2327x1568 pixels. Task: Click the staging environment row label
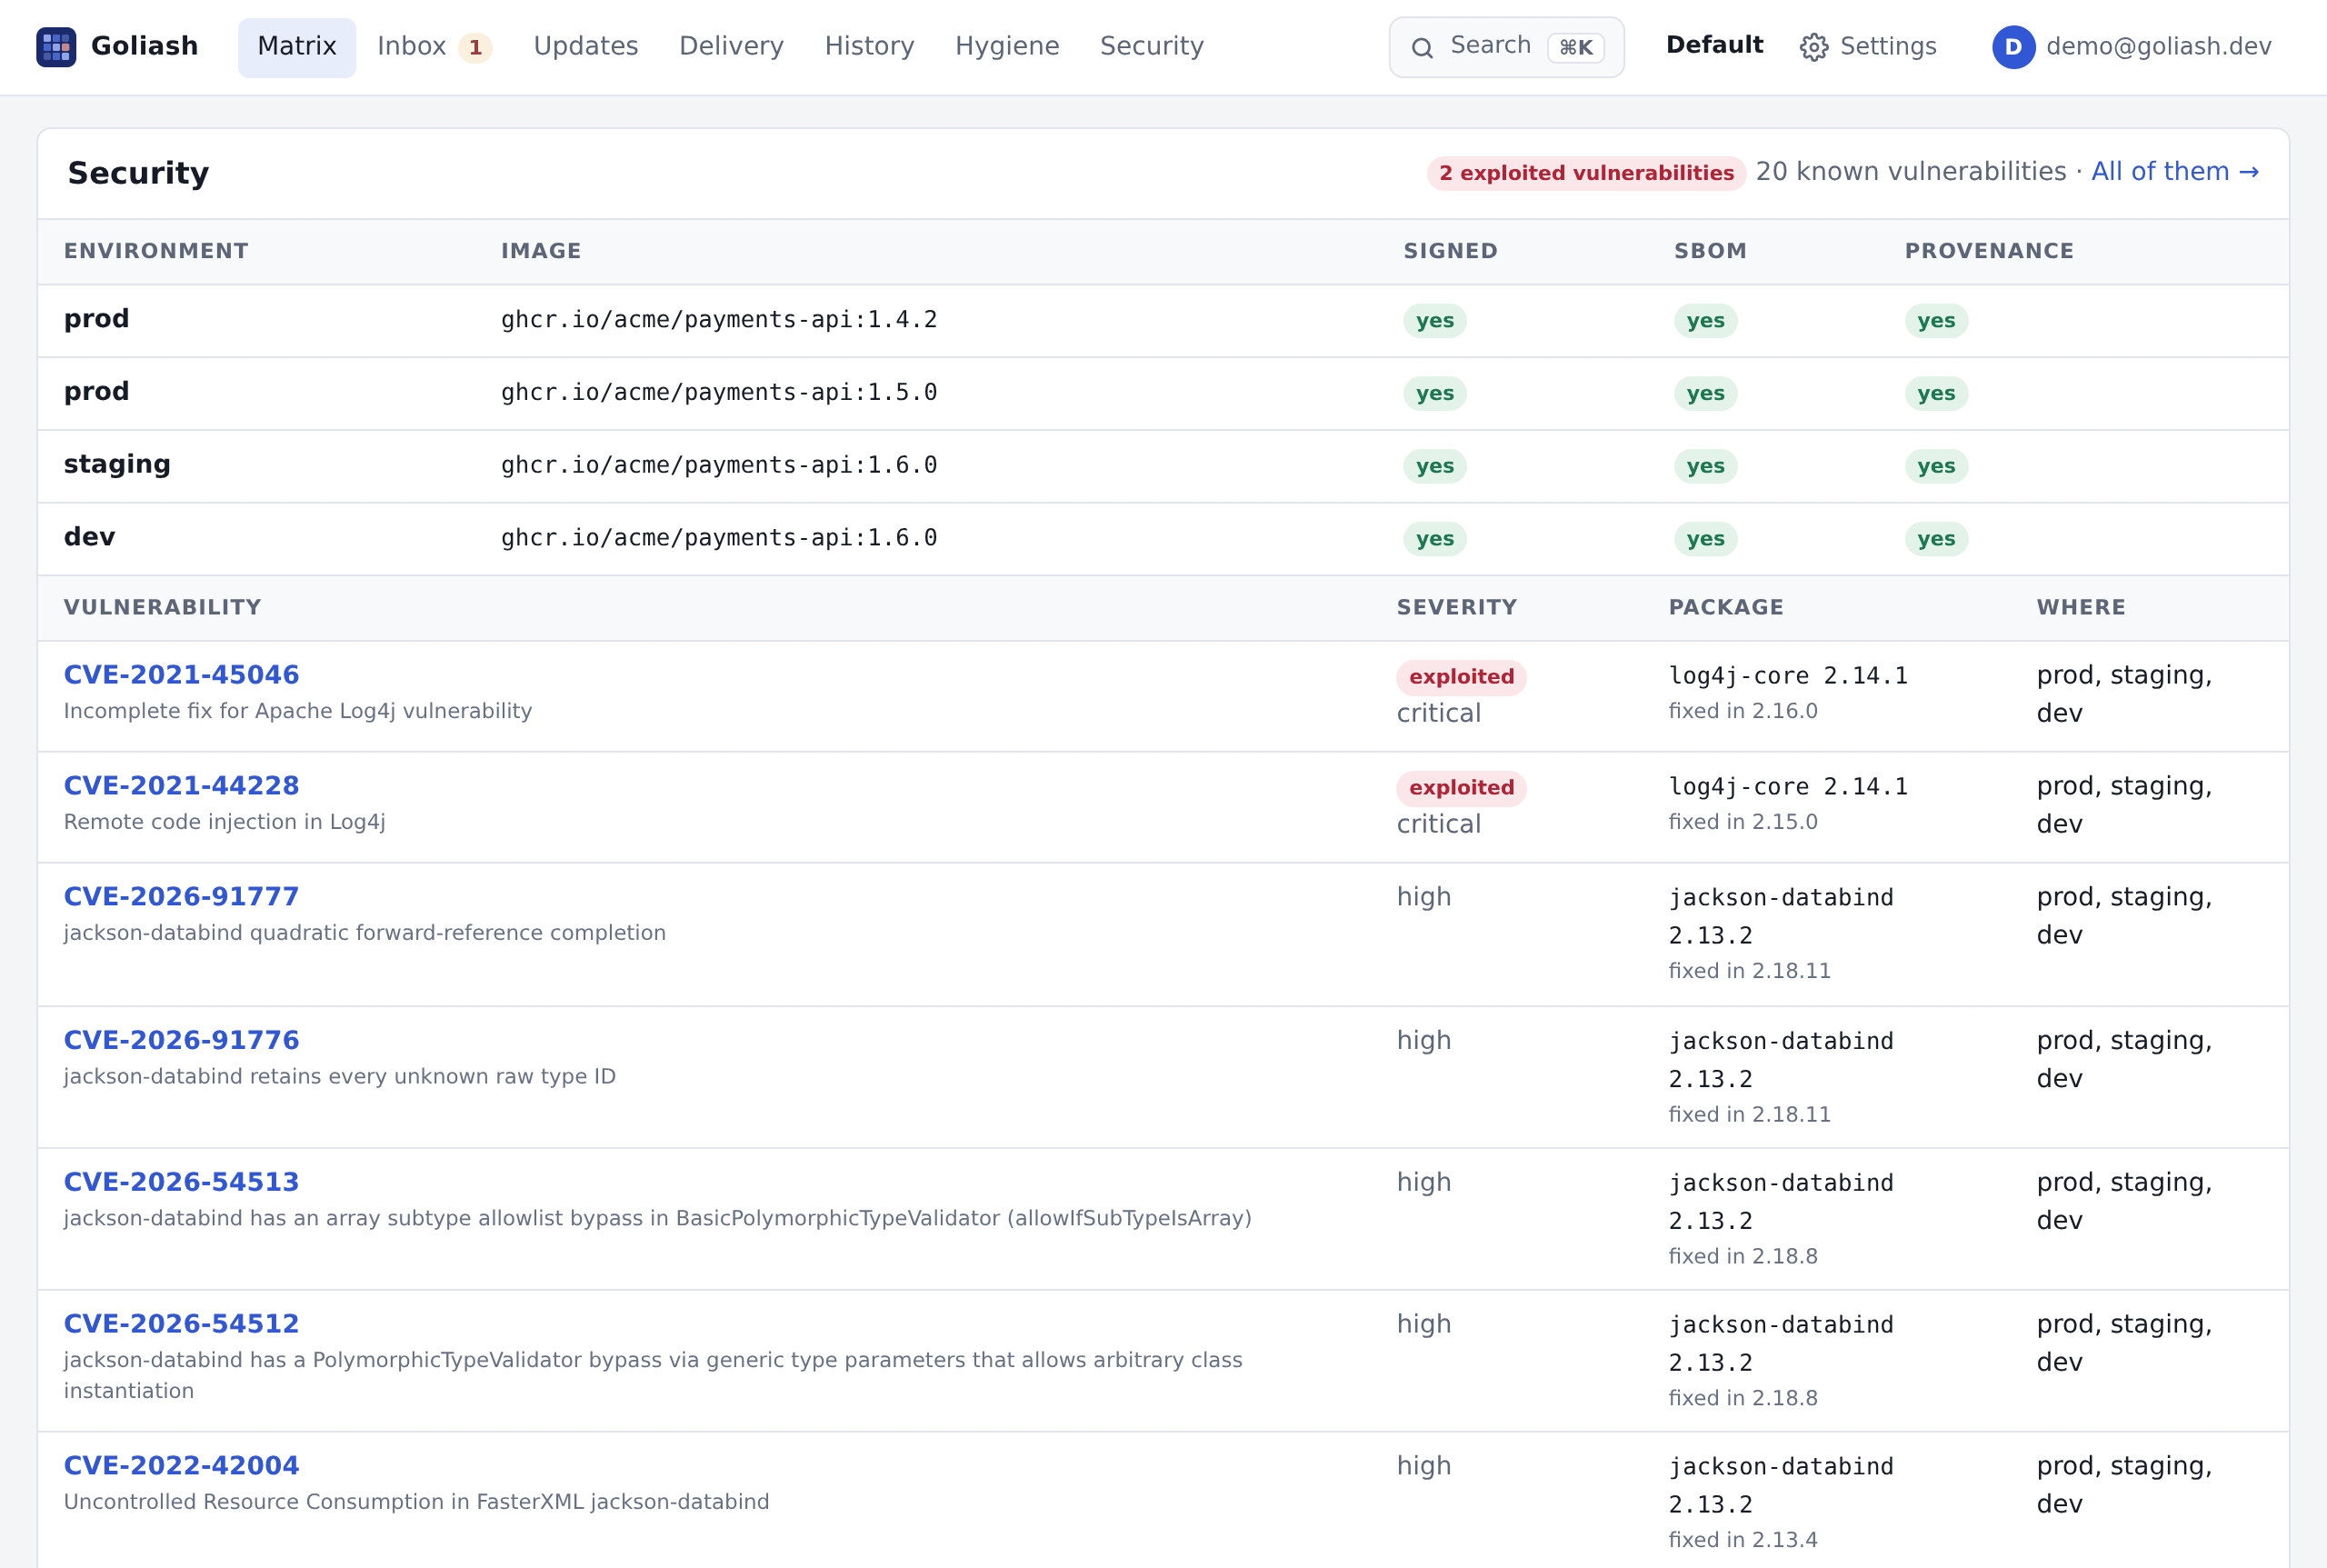pyautogui.click(x=117, y=464)
